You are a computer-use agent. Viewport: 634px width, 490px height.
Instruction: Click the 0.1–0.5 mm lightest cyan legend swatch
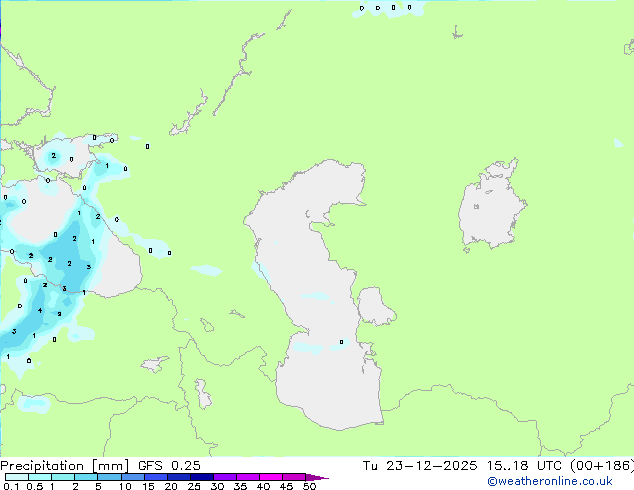(17, 477)
